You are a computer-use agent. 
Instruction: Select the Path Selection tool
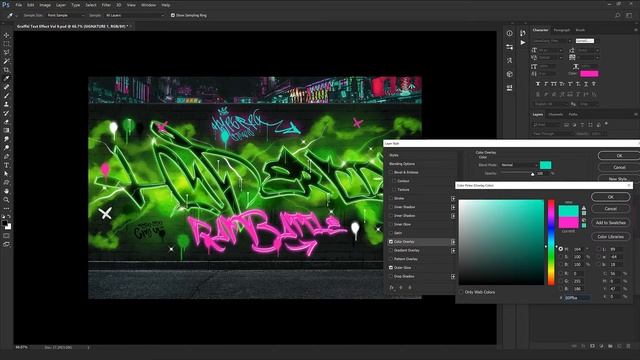click(x=7, y=174)
